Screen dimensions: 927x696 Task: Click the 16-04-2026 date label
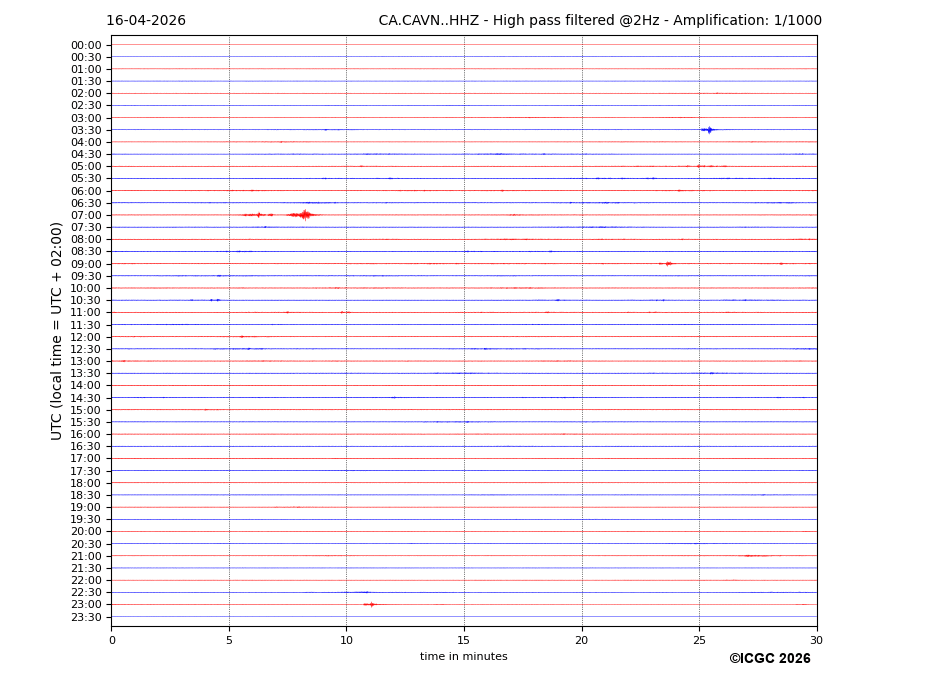tap(146, 21)
